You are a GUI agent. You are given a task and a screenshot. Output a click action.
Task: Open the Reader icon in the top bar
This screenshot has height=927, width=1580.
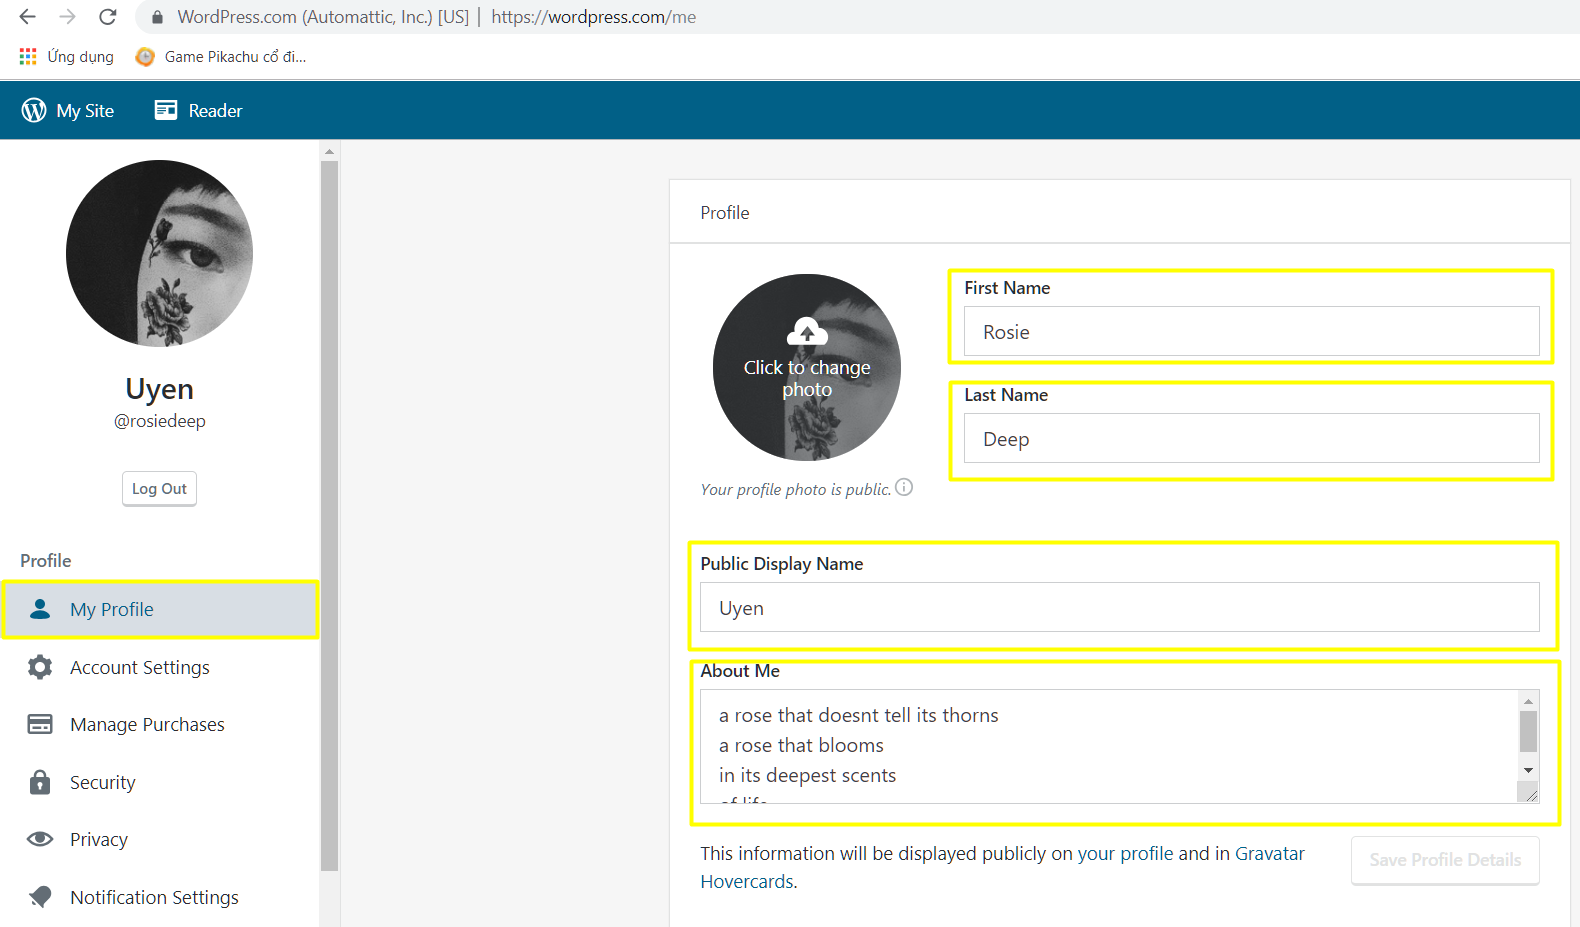click(x=166, y=110)
